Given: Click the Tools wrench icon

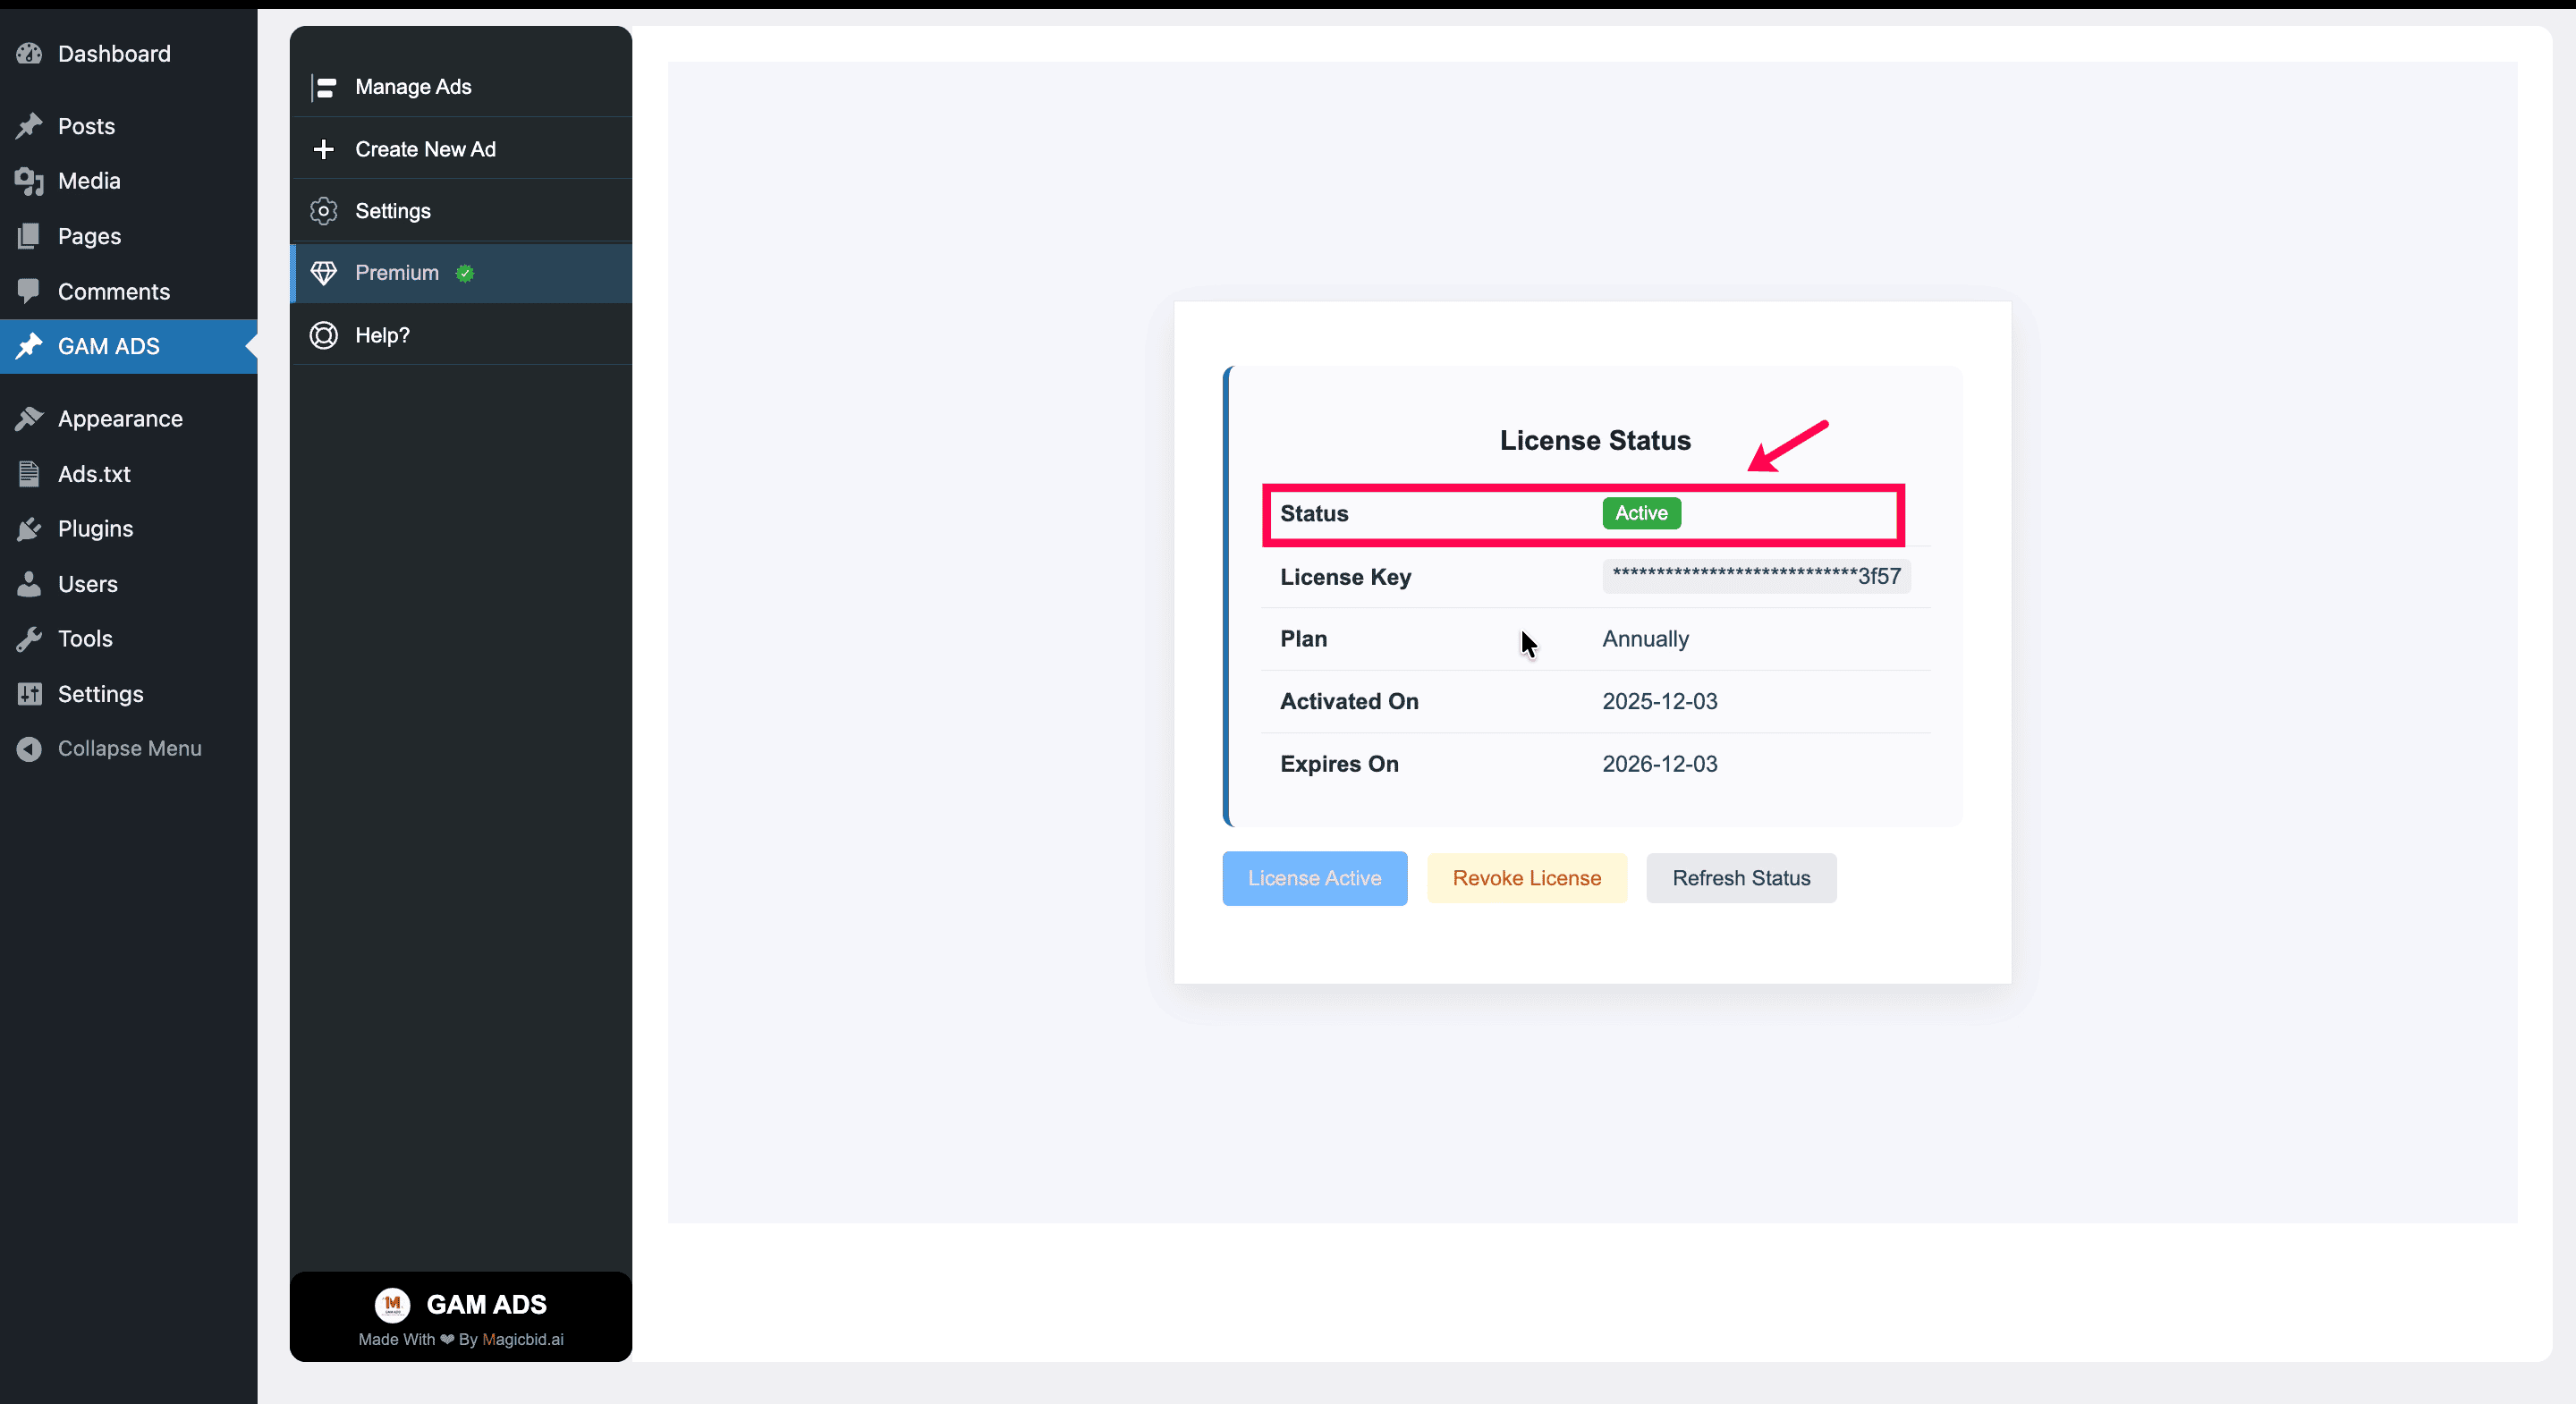Looking at the screenshot, I should pos(29,639).
